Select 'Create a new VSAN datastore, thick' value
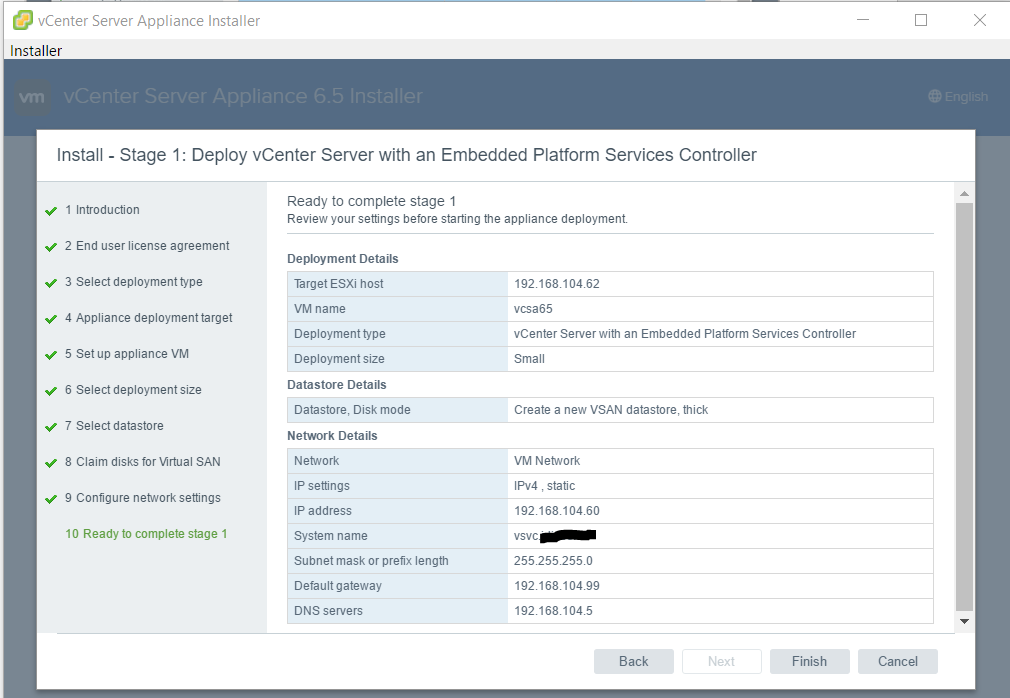 tap(611, 410)
